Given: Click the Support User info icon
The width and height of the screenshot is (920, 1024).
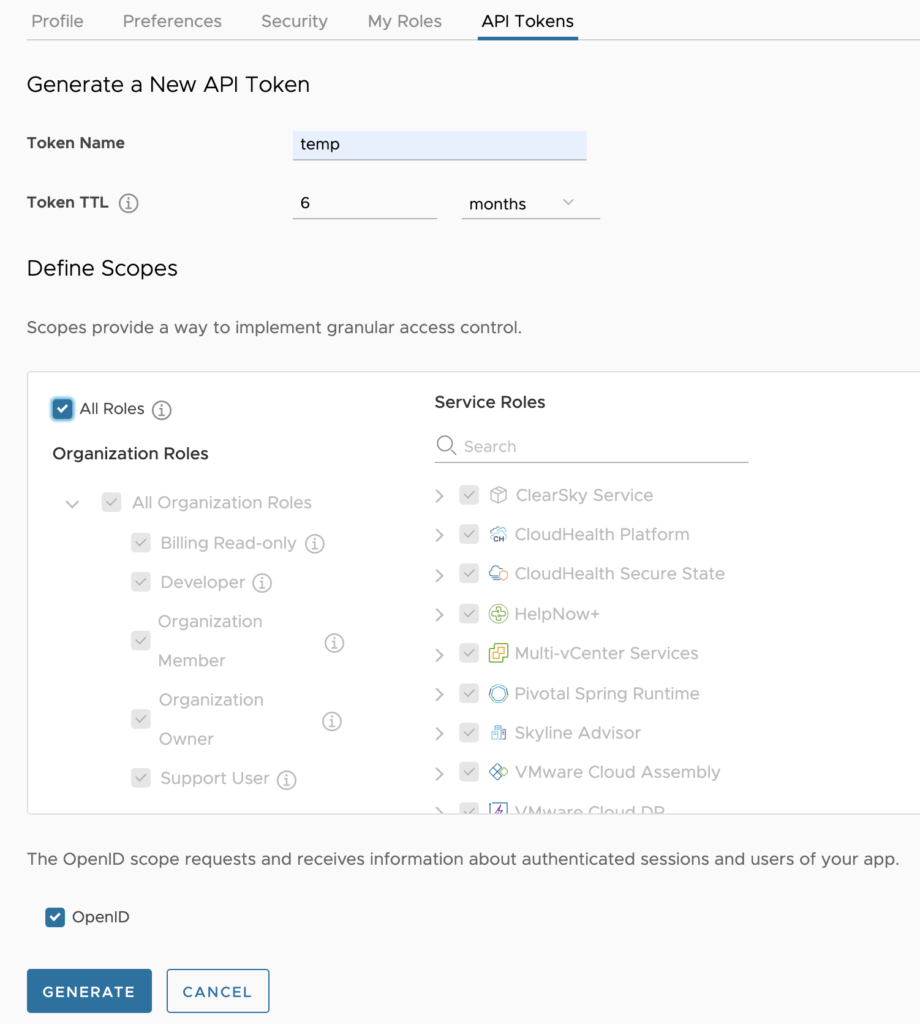Looking at the screenshot, I should click(287, 780).
